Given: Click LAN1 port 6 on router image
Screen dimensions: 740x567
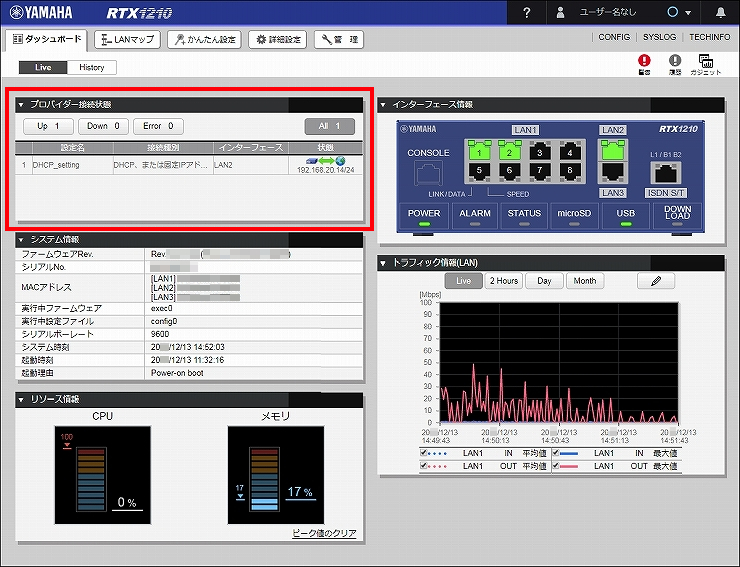Looking at the screenshot, I should [509, 171].
